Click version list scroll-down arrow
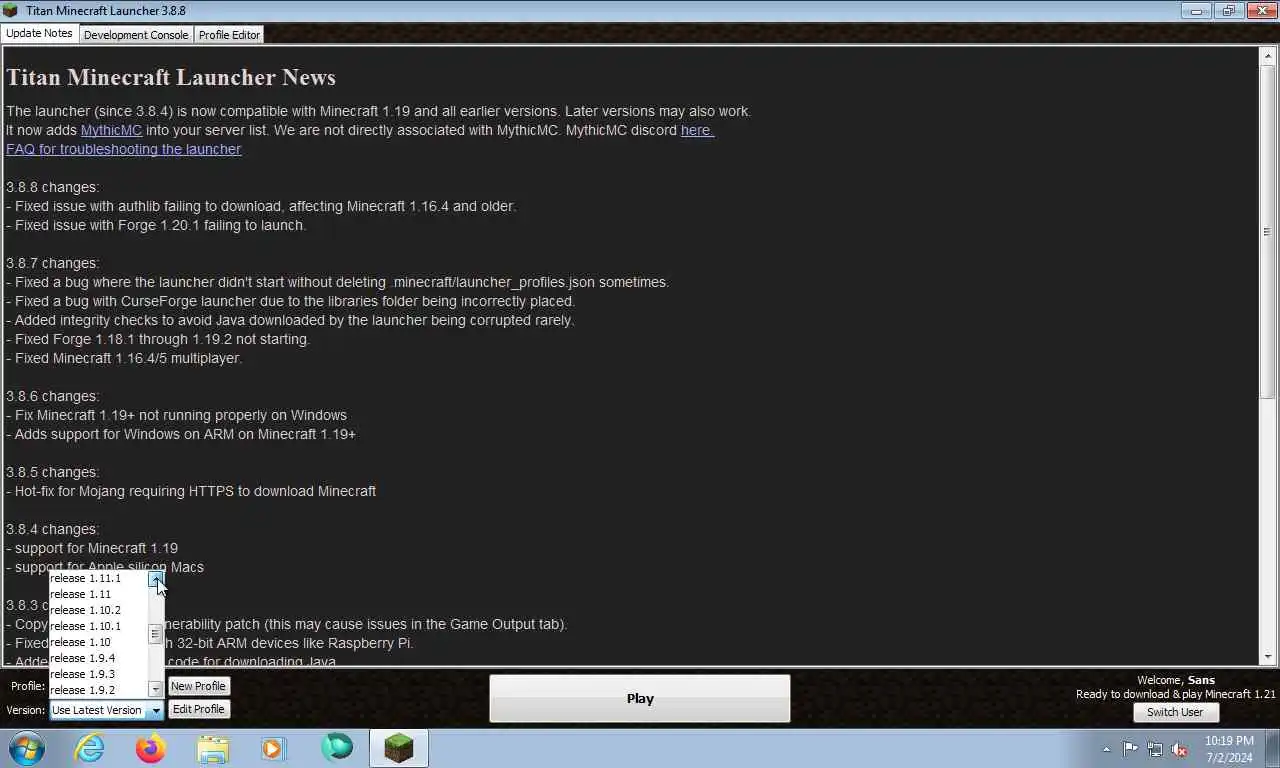This screenshot has width=1280, height=768. [x=155, y=689]
